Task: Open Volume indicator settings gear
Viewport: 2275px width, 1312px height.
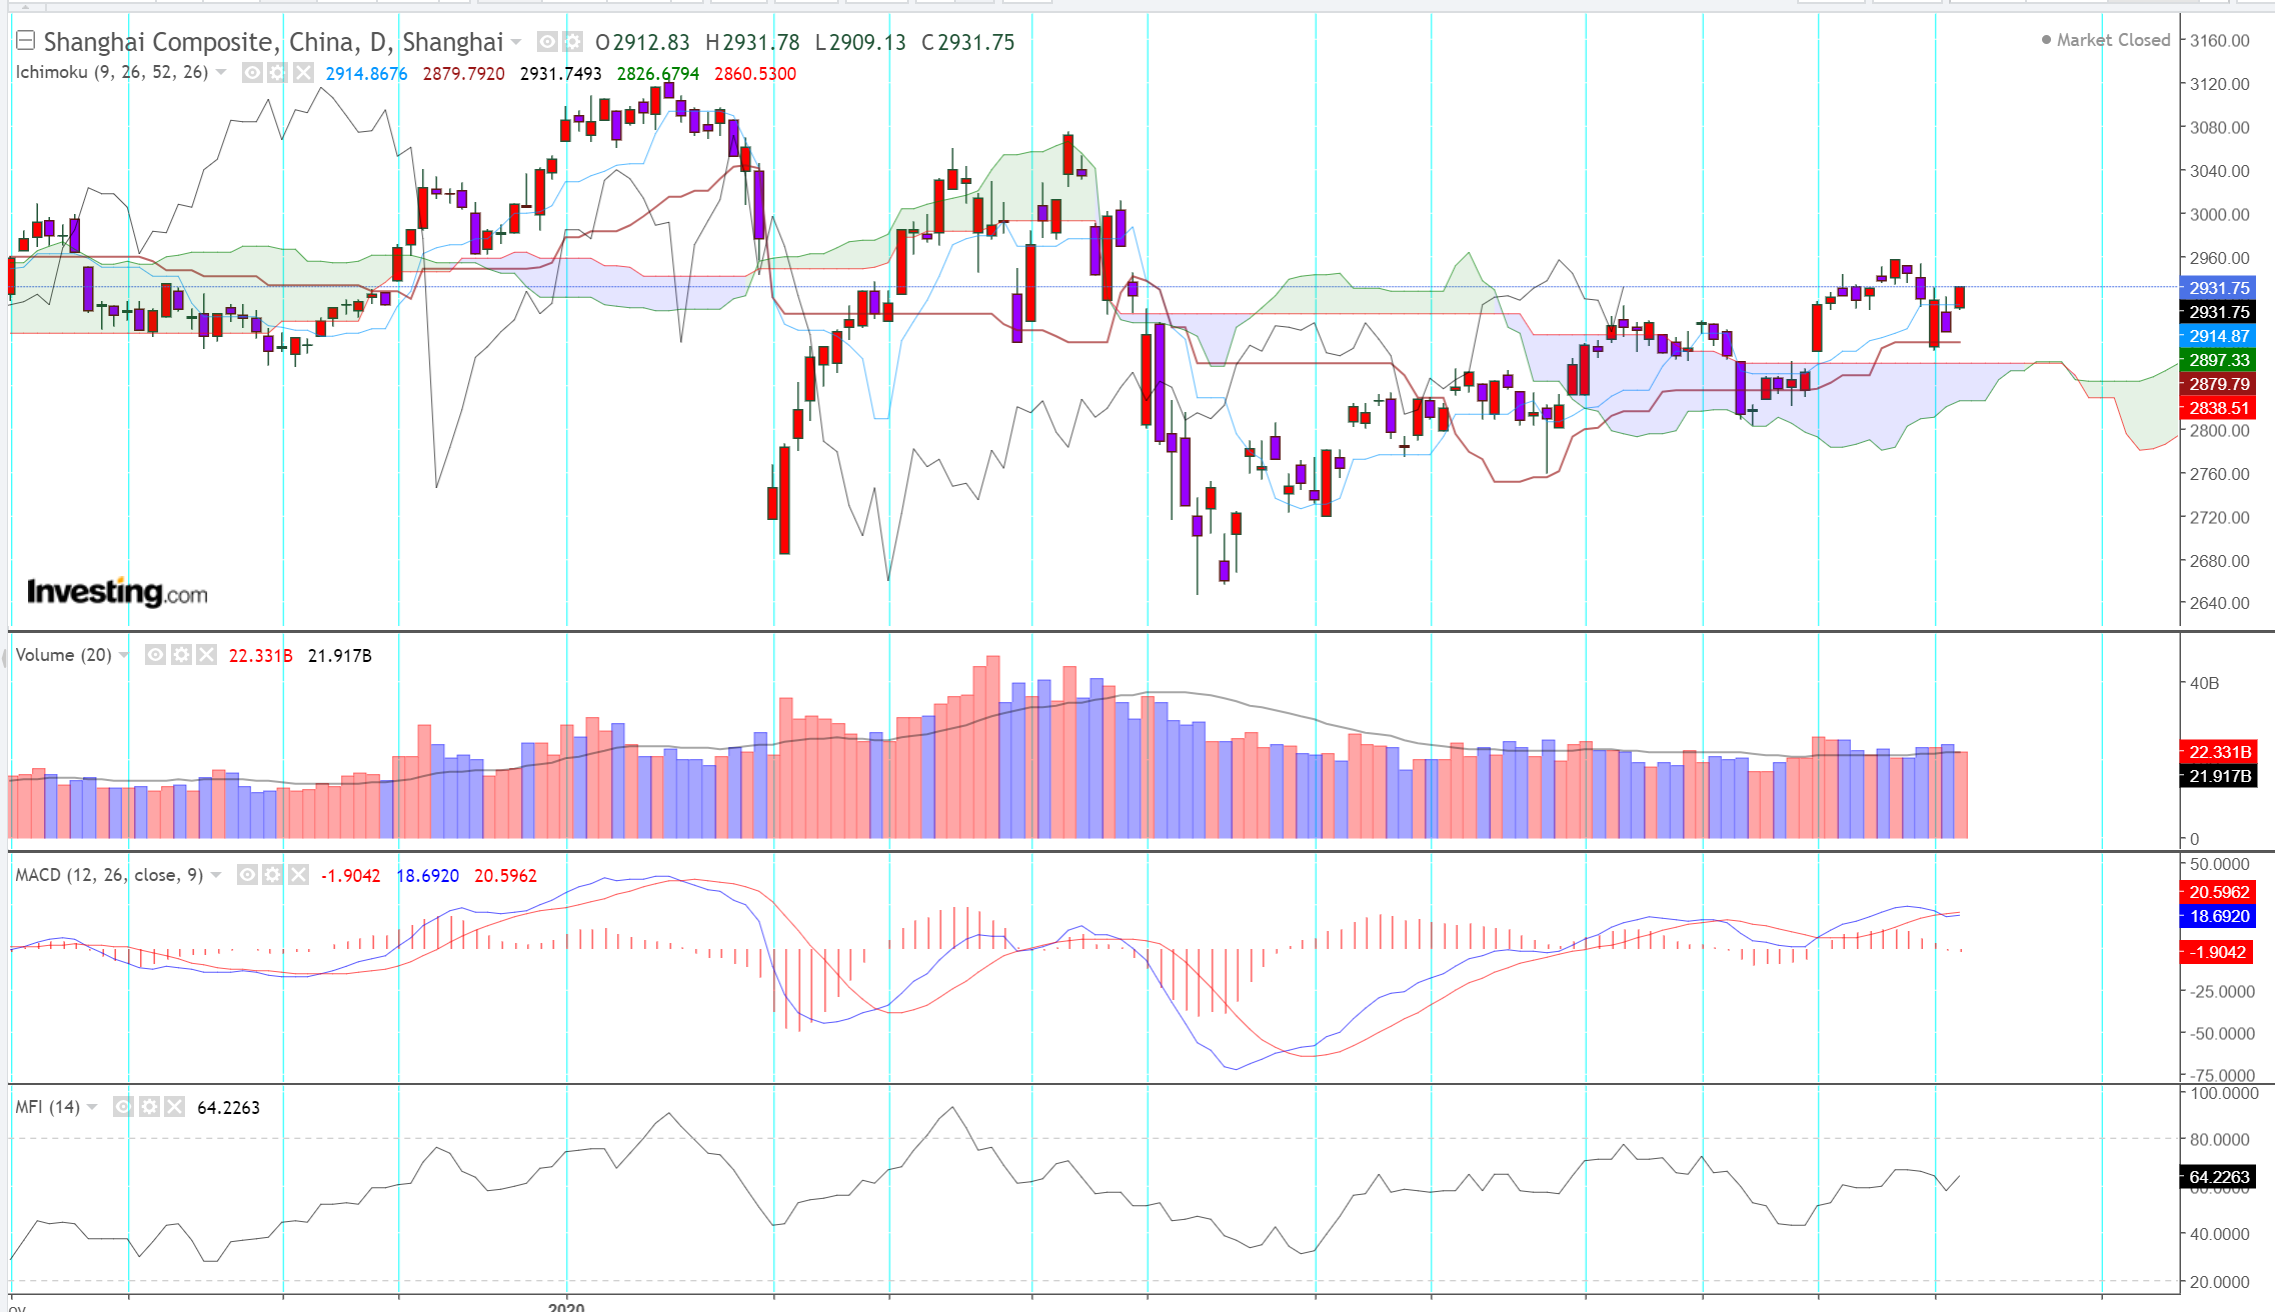Action: [x=181, y=655]
